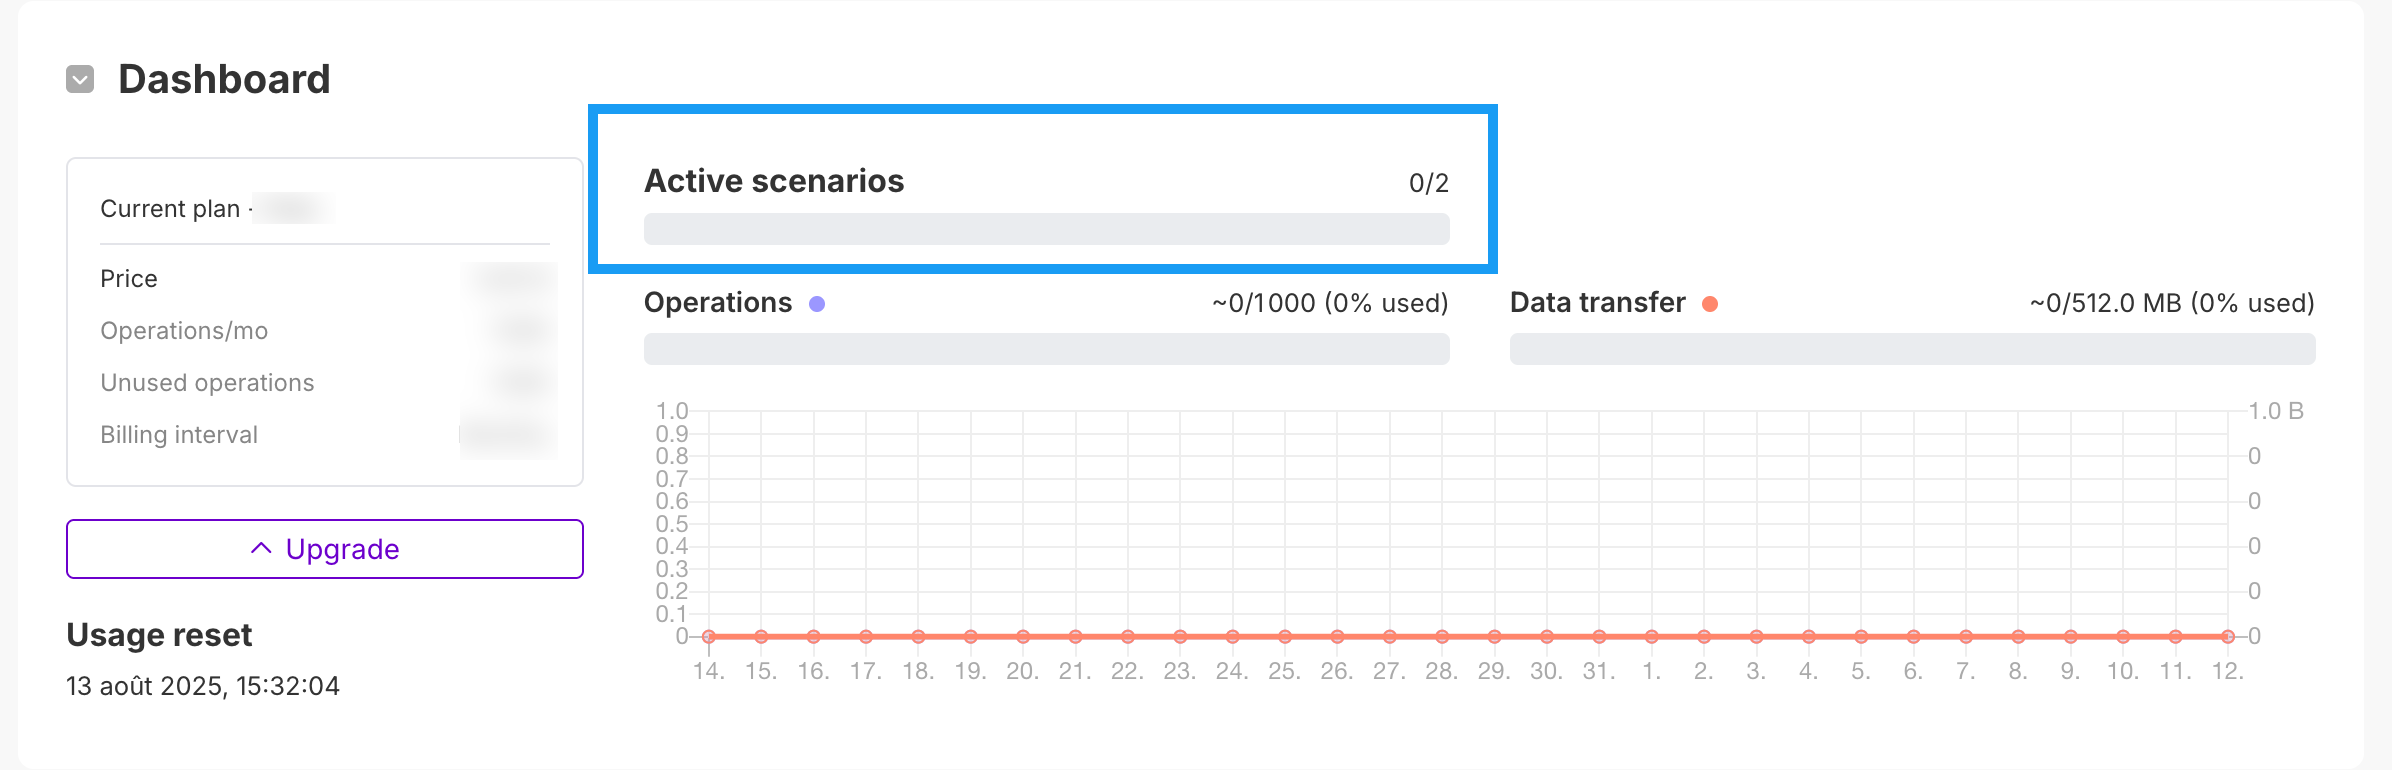
Task: Click the Billing interval row
Action: tap(179, 435)
